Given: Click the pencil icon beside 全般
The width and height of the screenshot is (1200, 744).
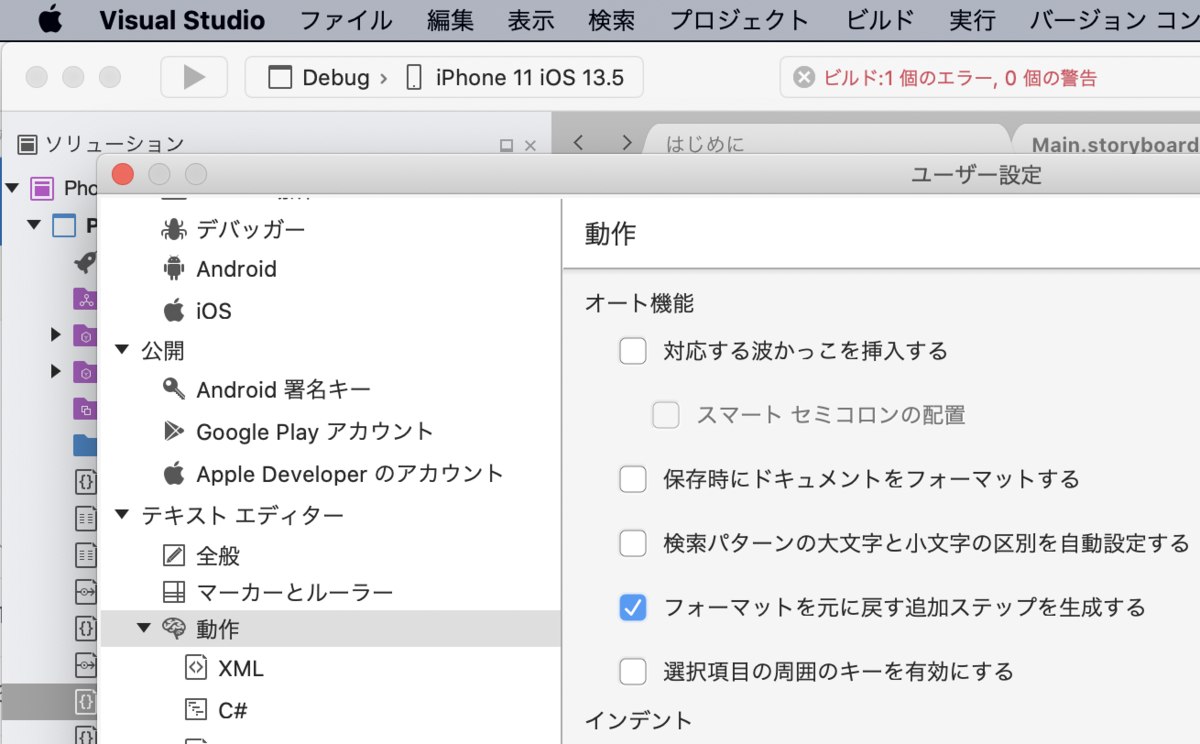Looking at the screenshot, I should pos(174,555).
